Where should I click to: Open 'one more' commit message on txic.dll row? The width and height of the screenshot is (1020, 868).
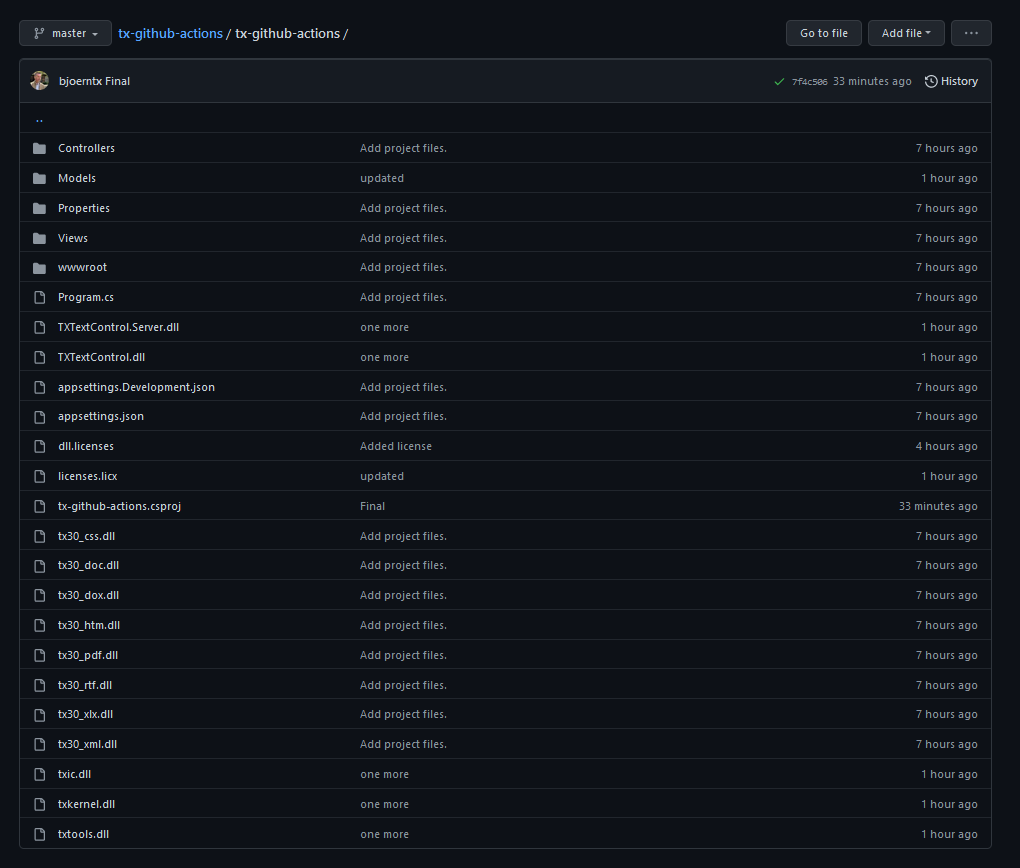point(384,774)
